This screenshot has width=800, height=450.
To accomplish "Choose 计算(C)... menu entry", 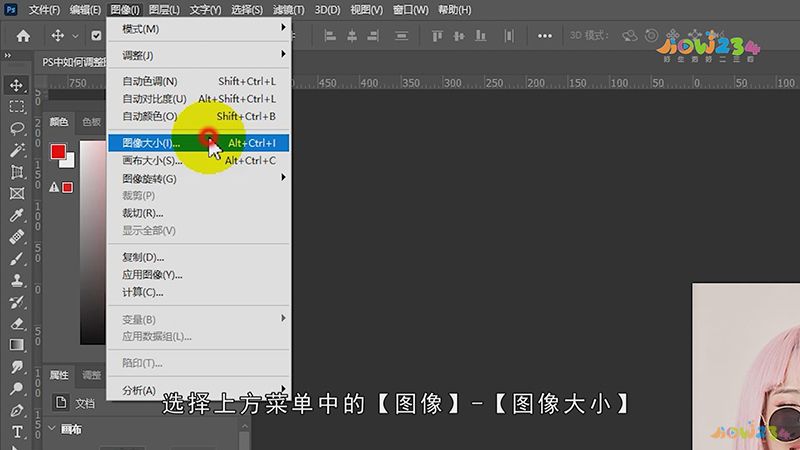I will pos(198,292).
